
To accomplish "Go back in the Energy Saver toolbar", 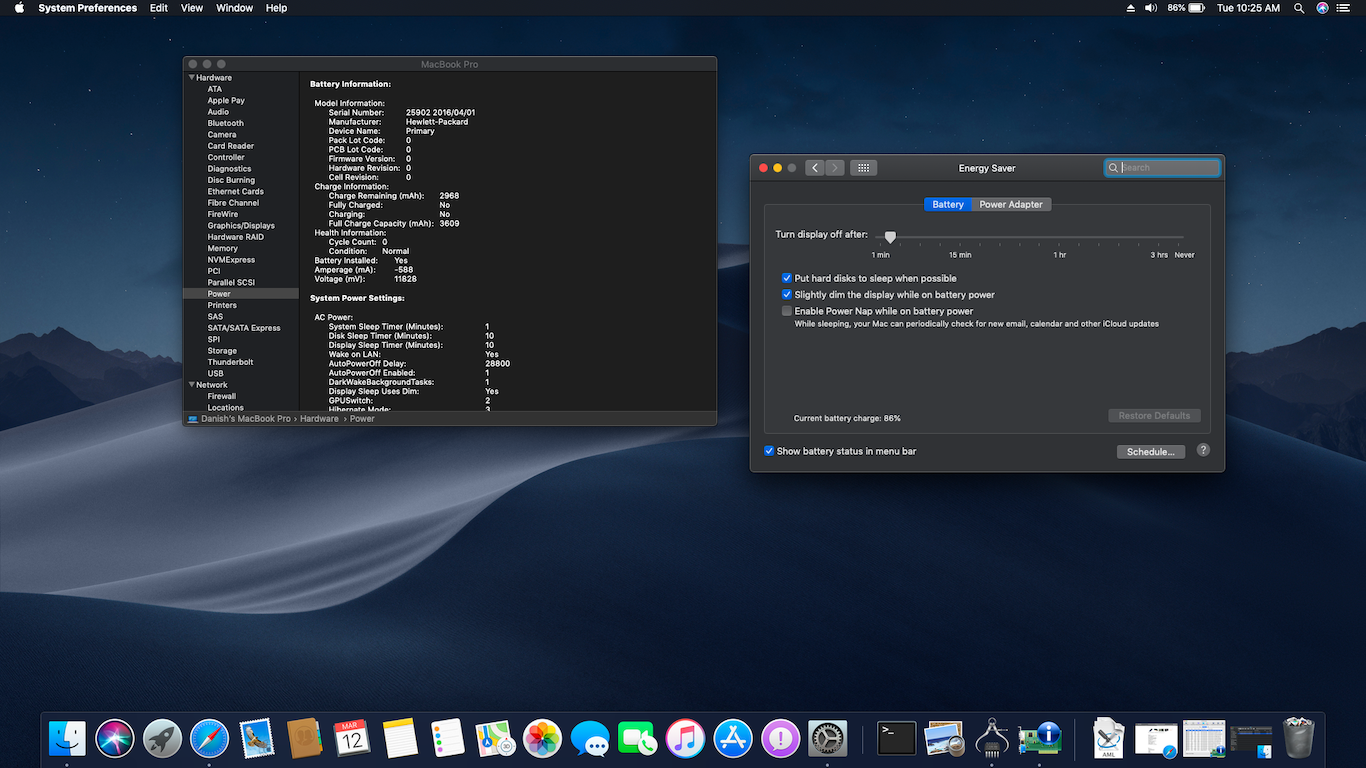I will point(815,168).
